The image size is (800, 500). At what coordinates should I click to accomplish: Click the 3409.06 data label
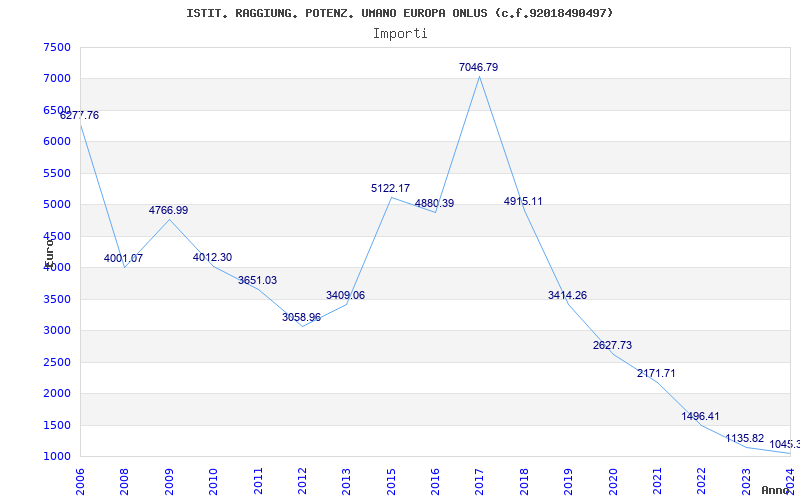[x=345, y=295]
